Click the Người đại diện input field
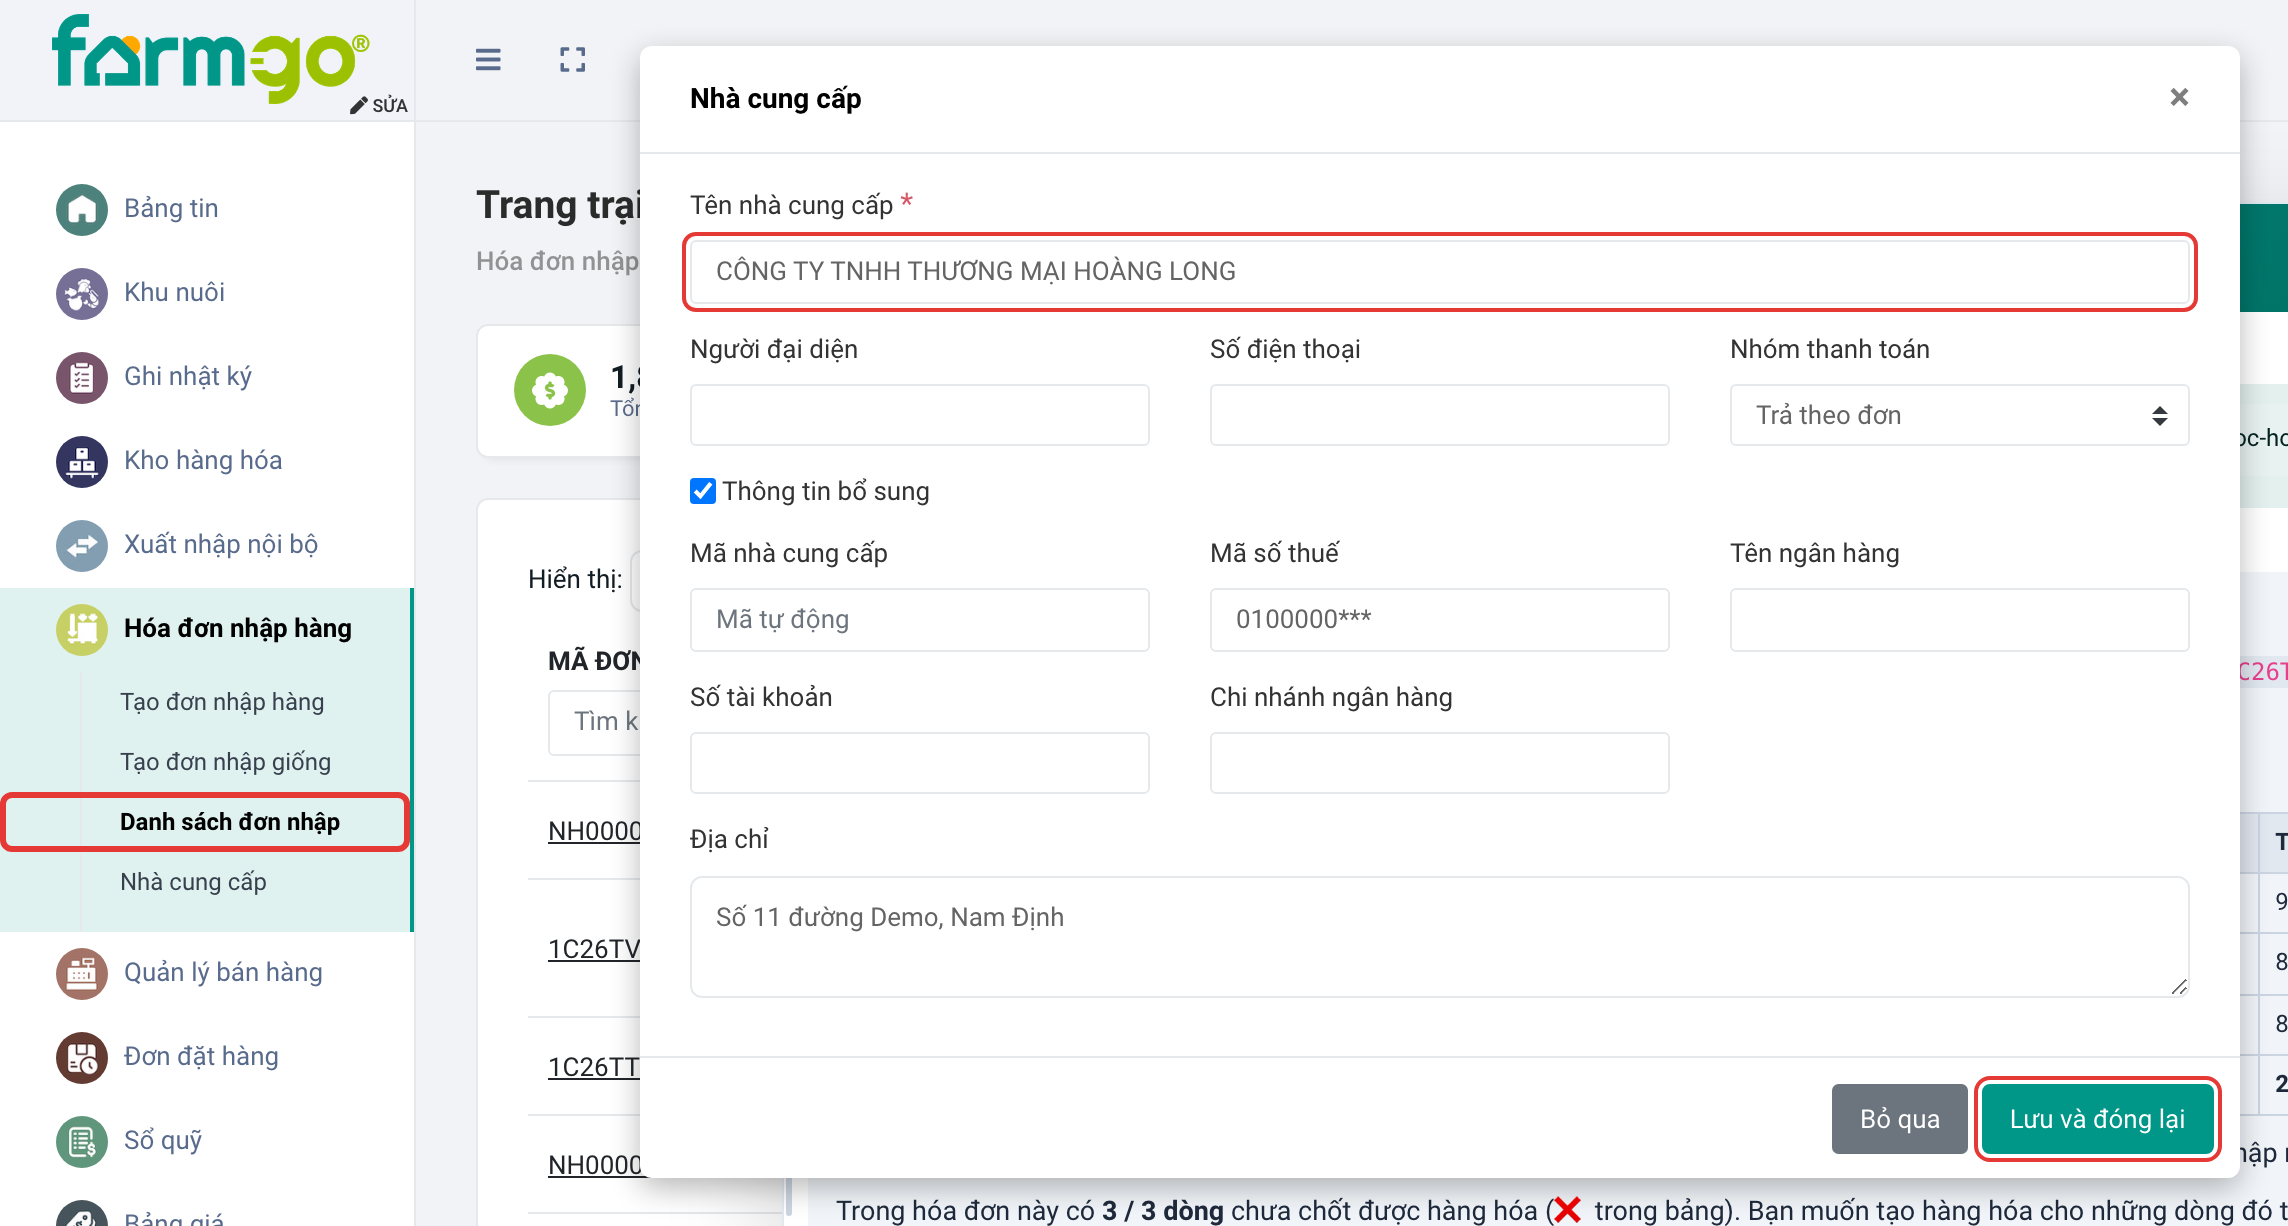 (x=919, y=415)
